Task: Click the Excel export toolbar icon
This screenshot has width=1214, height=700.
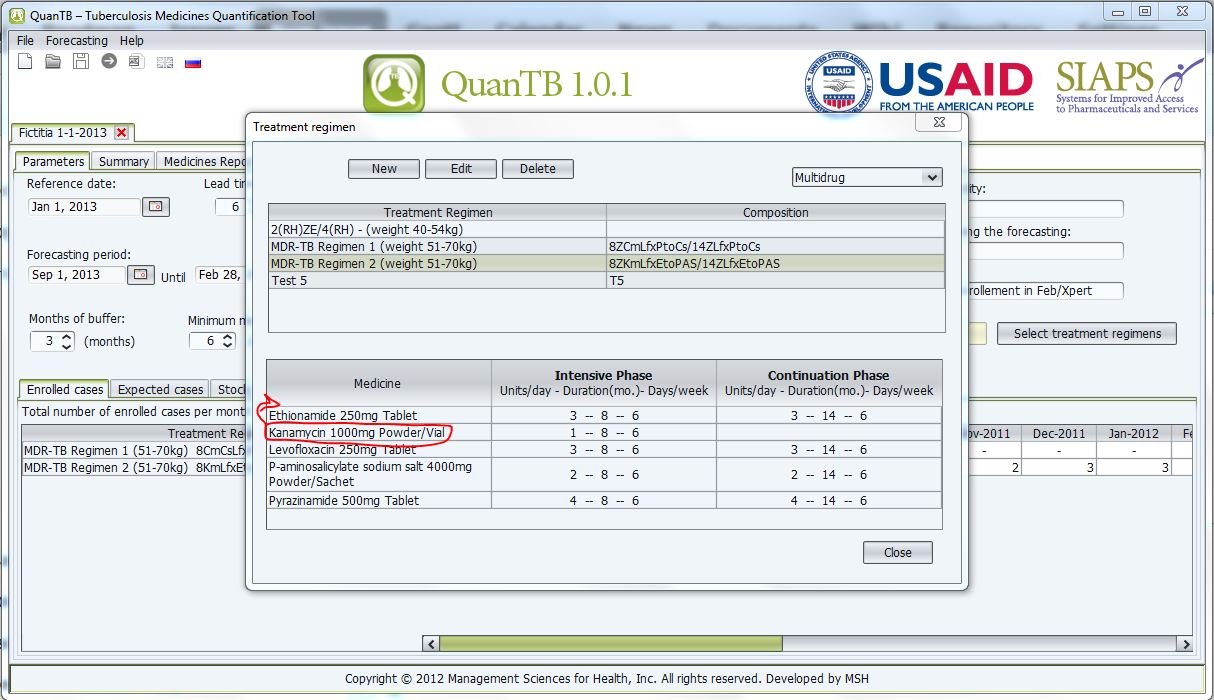Action: (136, 62)
